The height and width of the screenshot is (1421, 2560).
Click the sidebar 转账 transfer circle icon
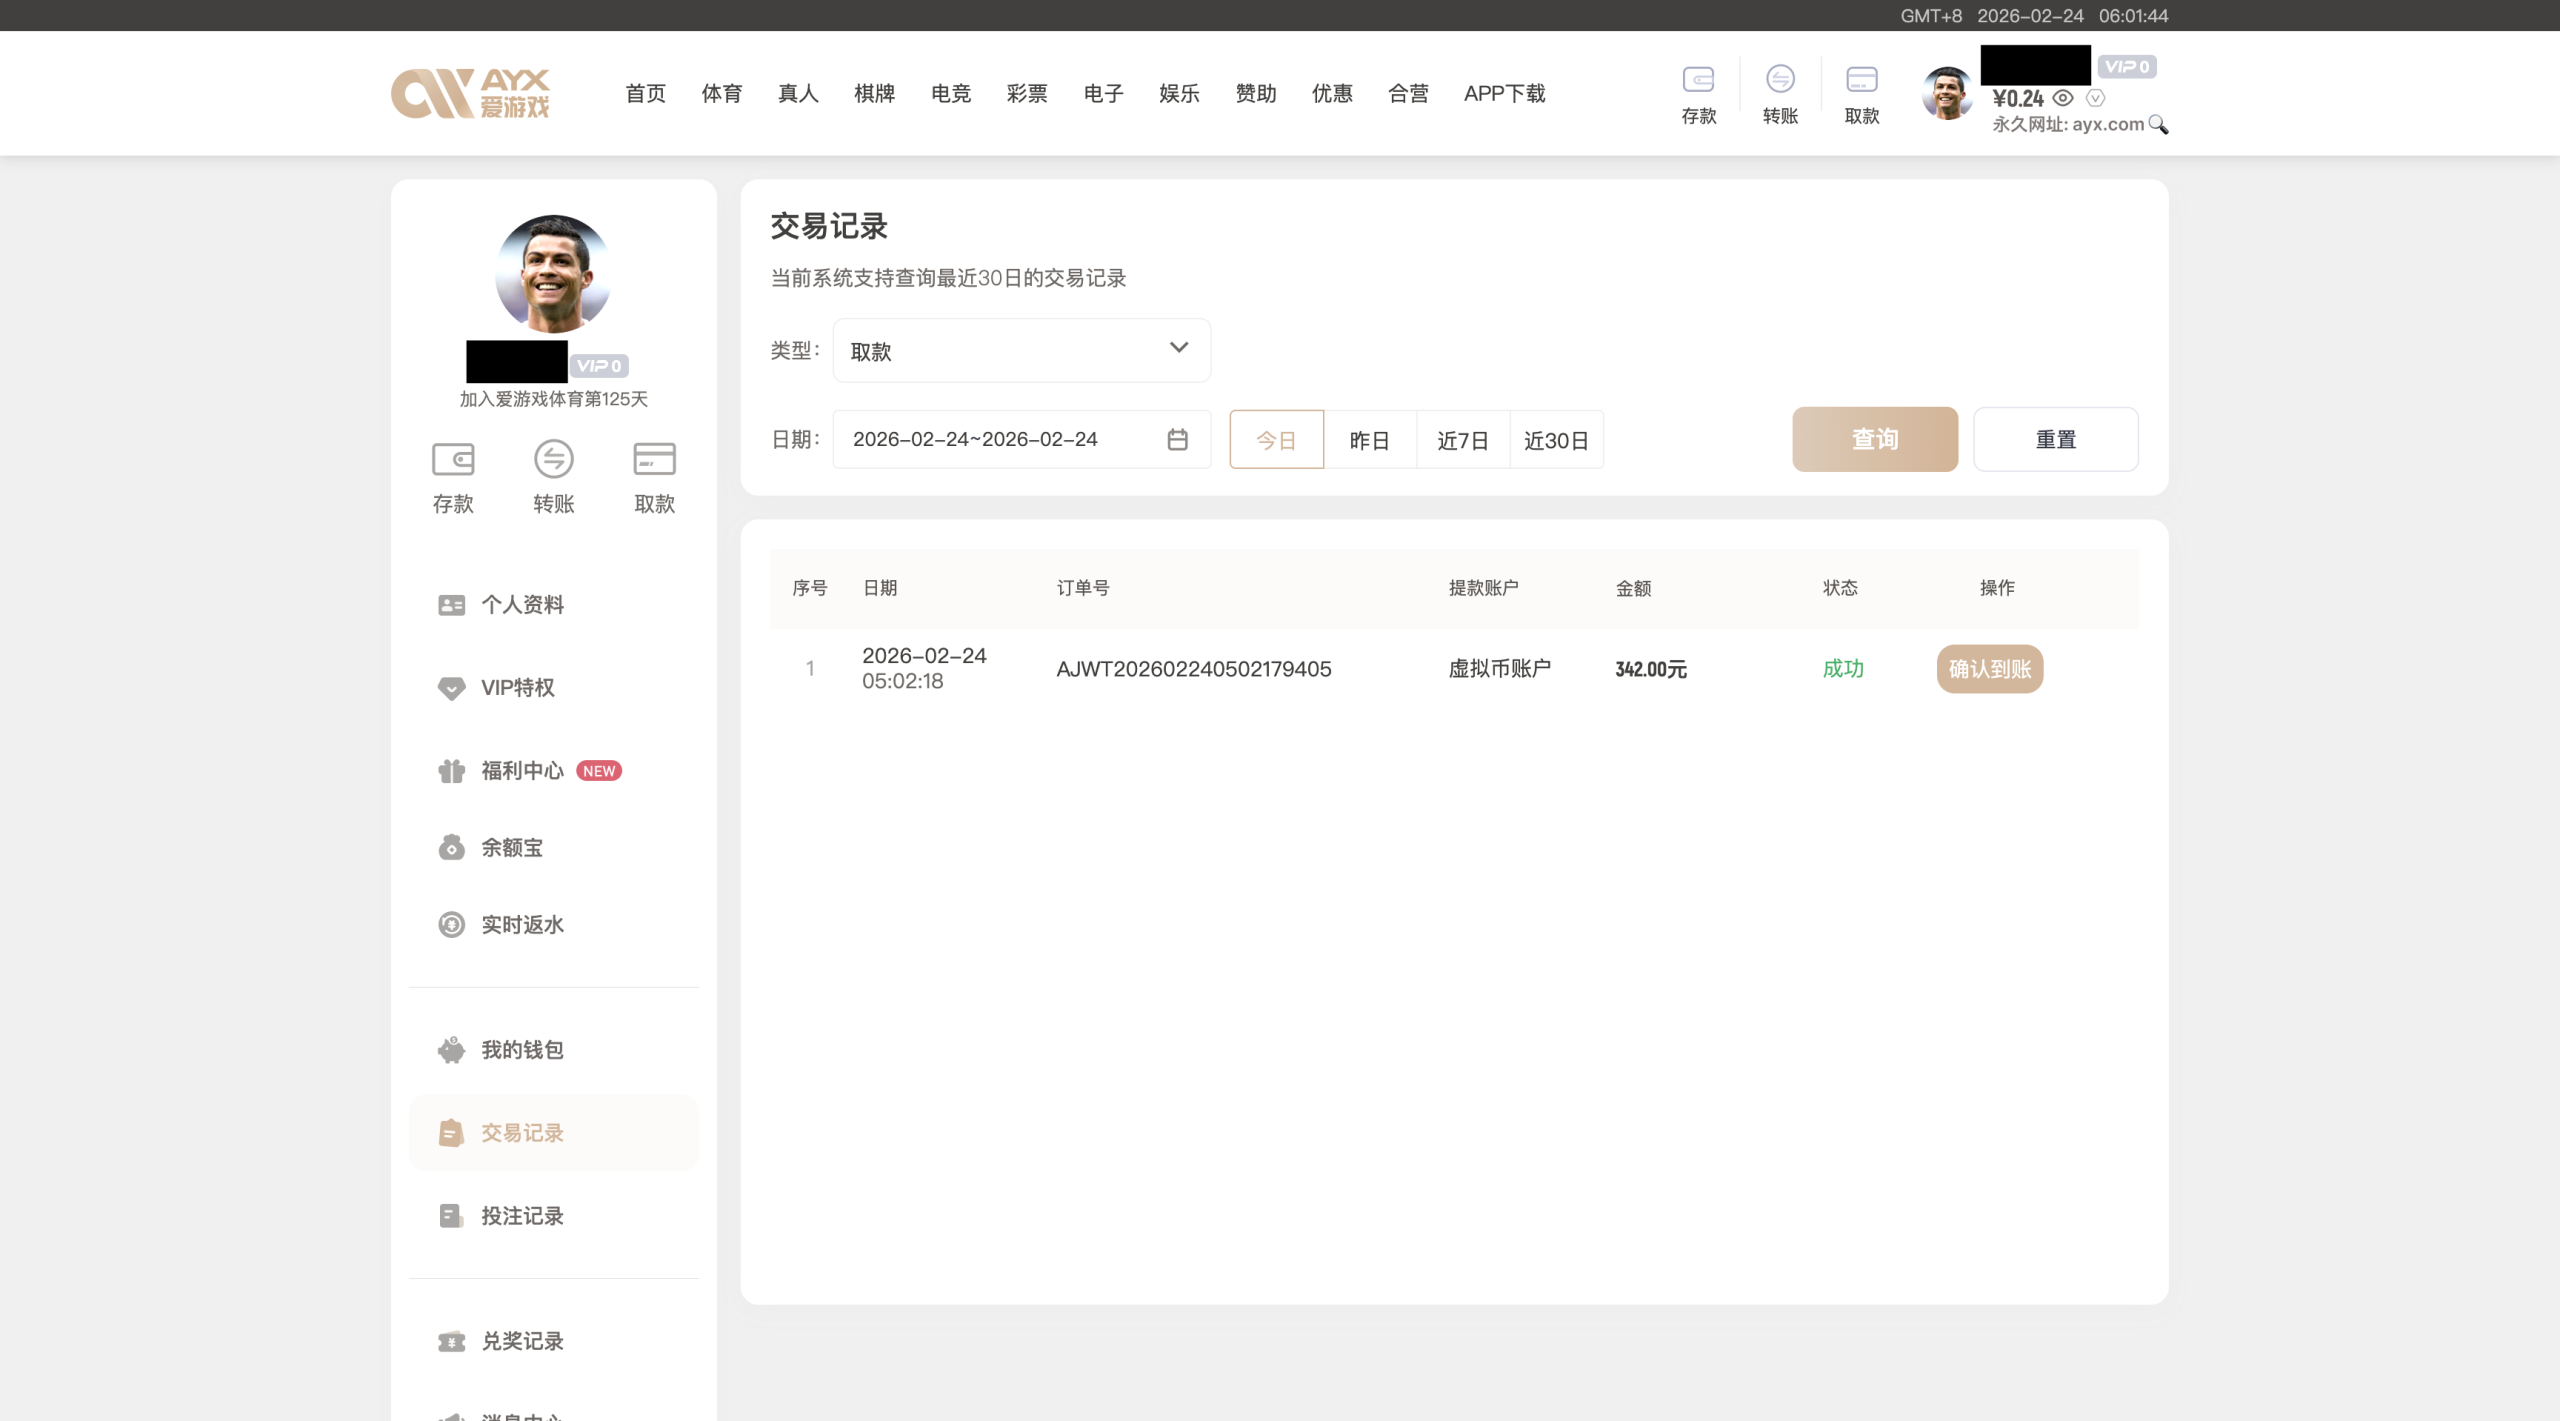tap(553, 459)
